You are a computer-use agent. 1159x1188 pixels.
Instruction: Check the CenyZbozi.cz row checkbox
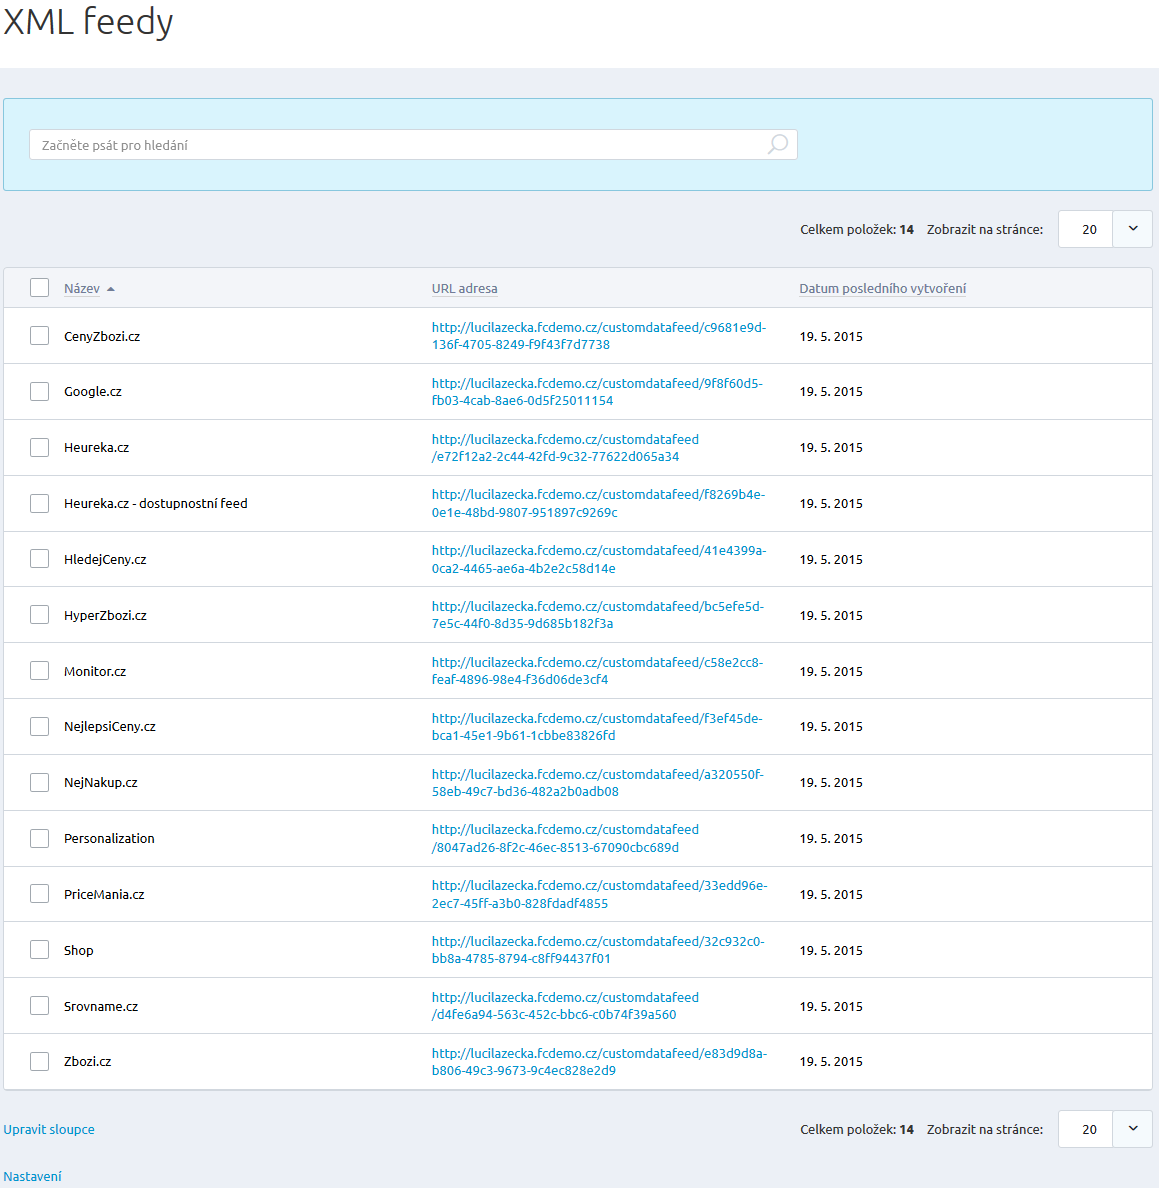(39, 336)
